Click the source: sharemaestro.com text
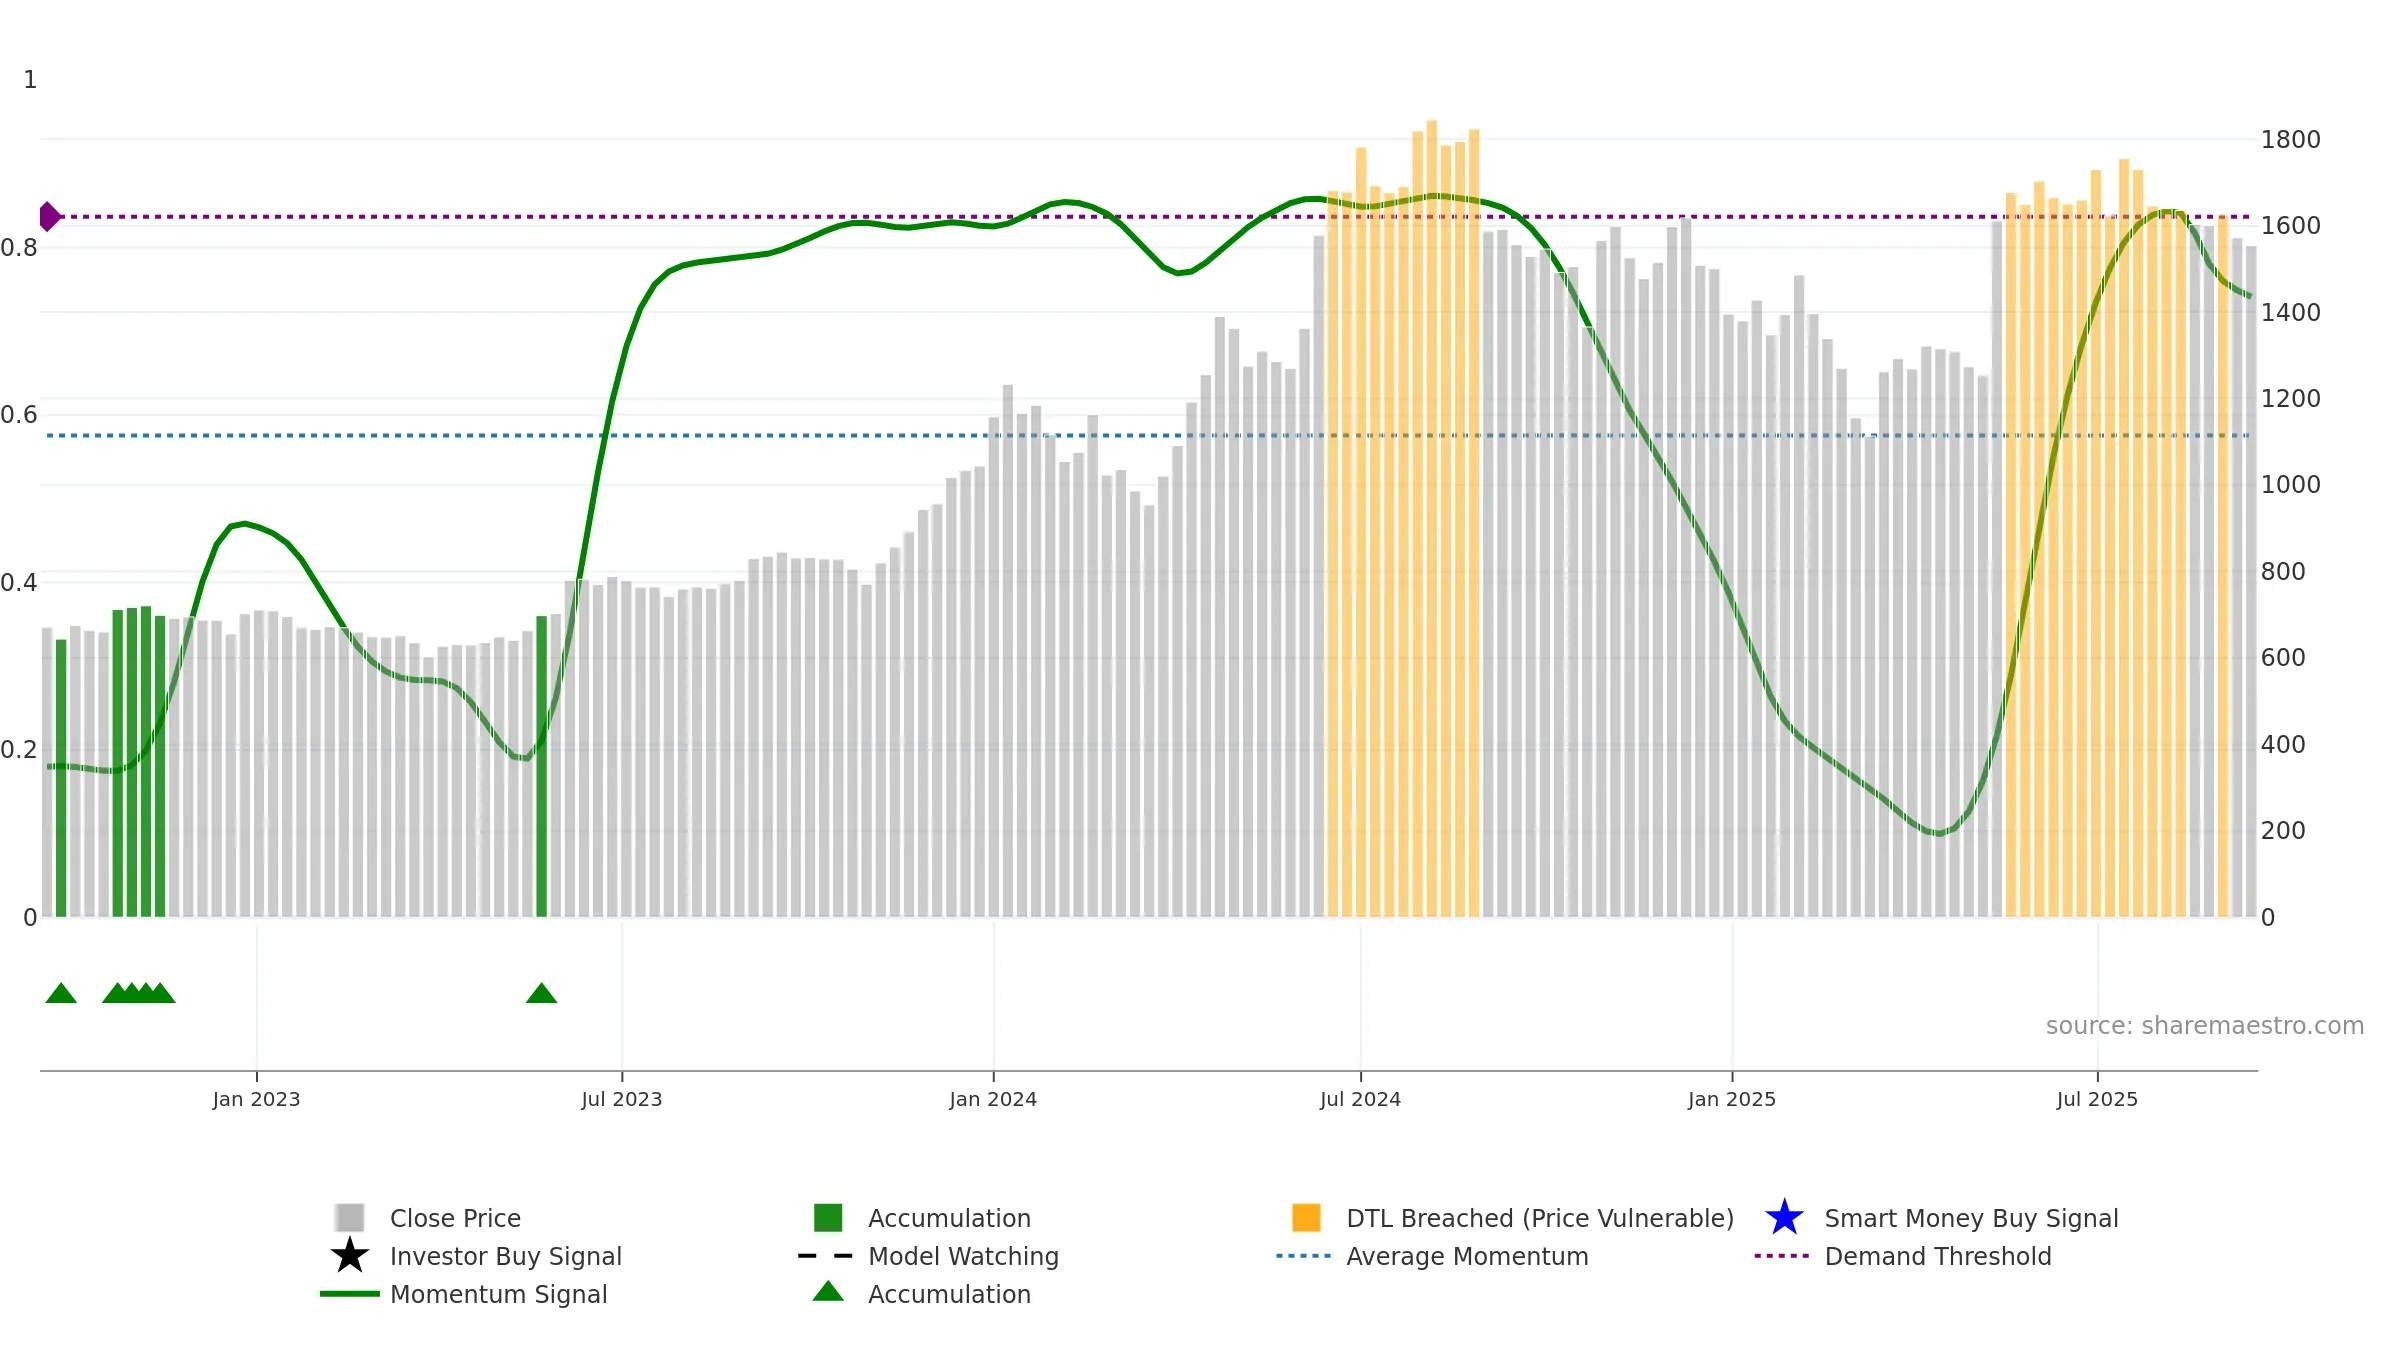 coord(2204,1026)
